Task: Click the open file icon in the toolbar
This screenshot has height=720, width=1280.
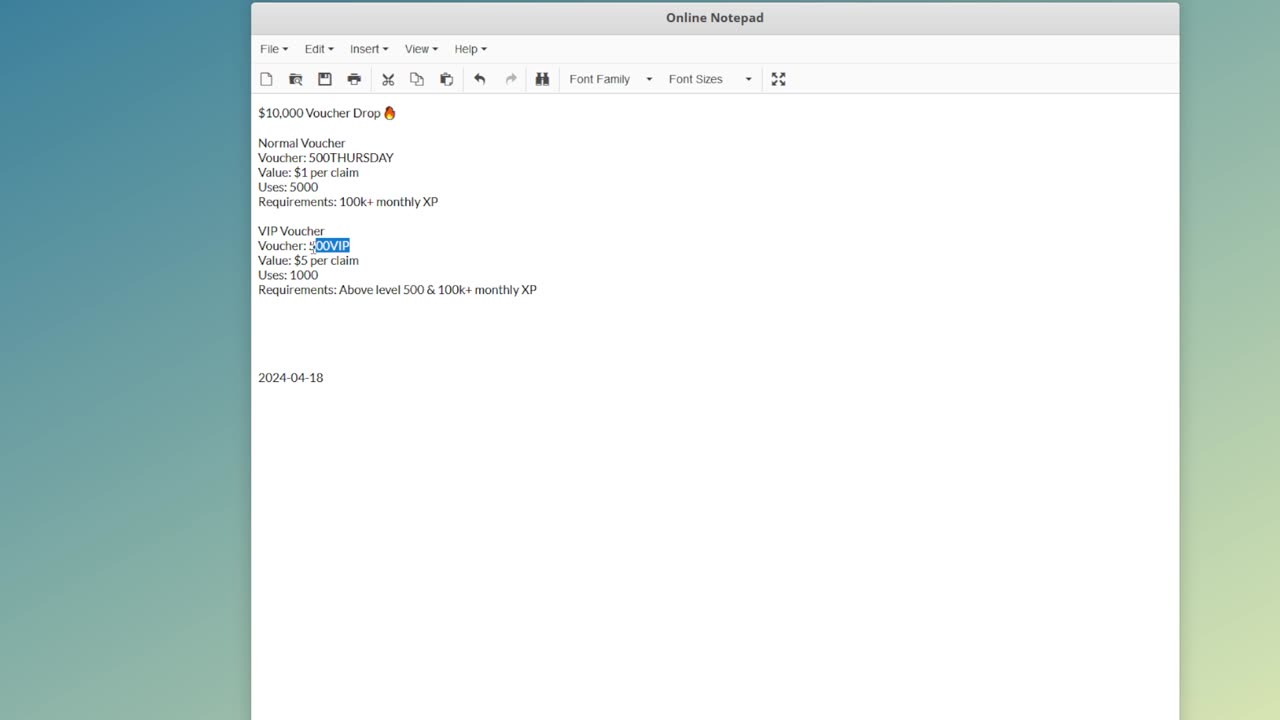Action: tap(295, 79)
